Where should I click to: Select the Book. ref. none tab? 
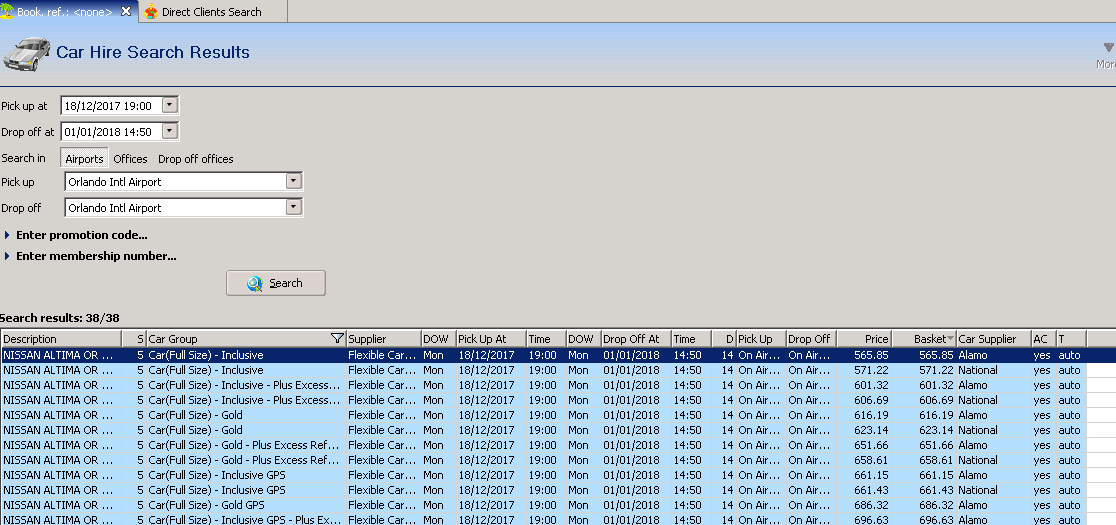pos(63,12)
